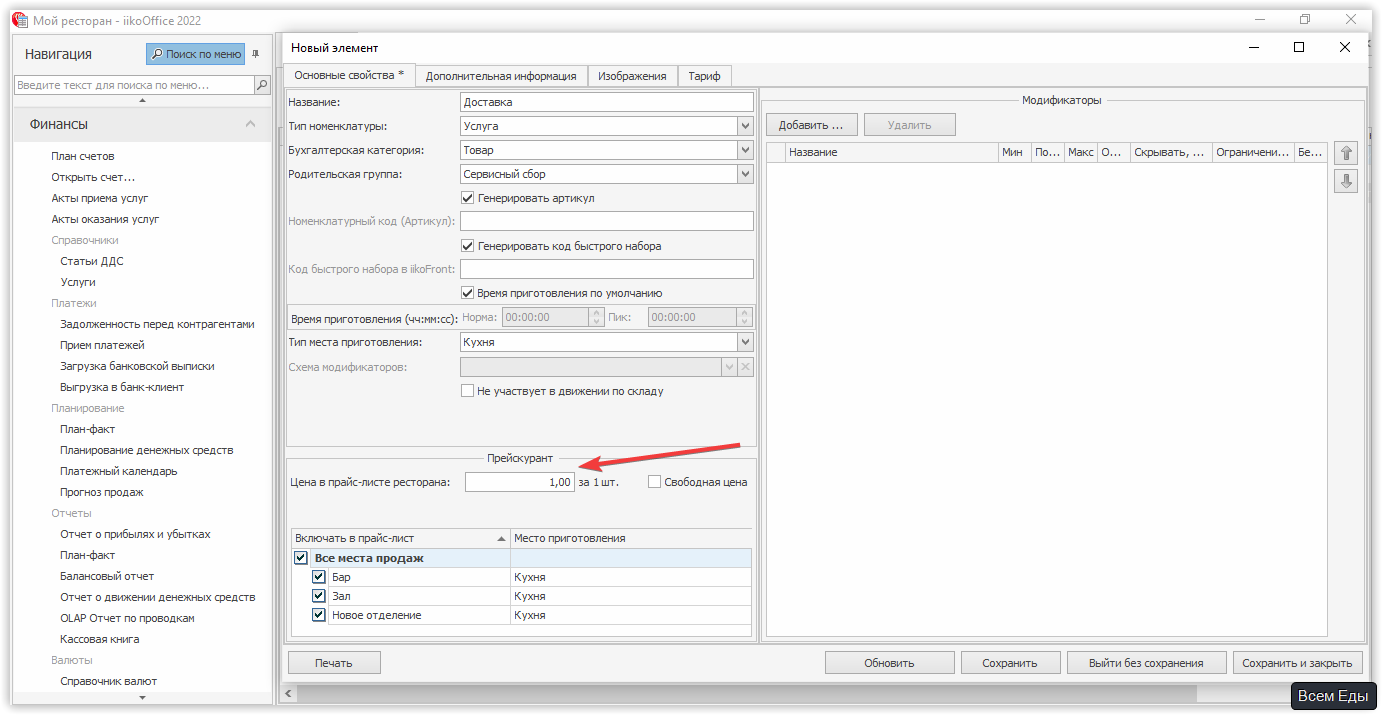Open Балансовый отчет
The image size is (1382, 715).
[105, 576]
